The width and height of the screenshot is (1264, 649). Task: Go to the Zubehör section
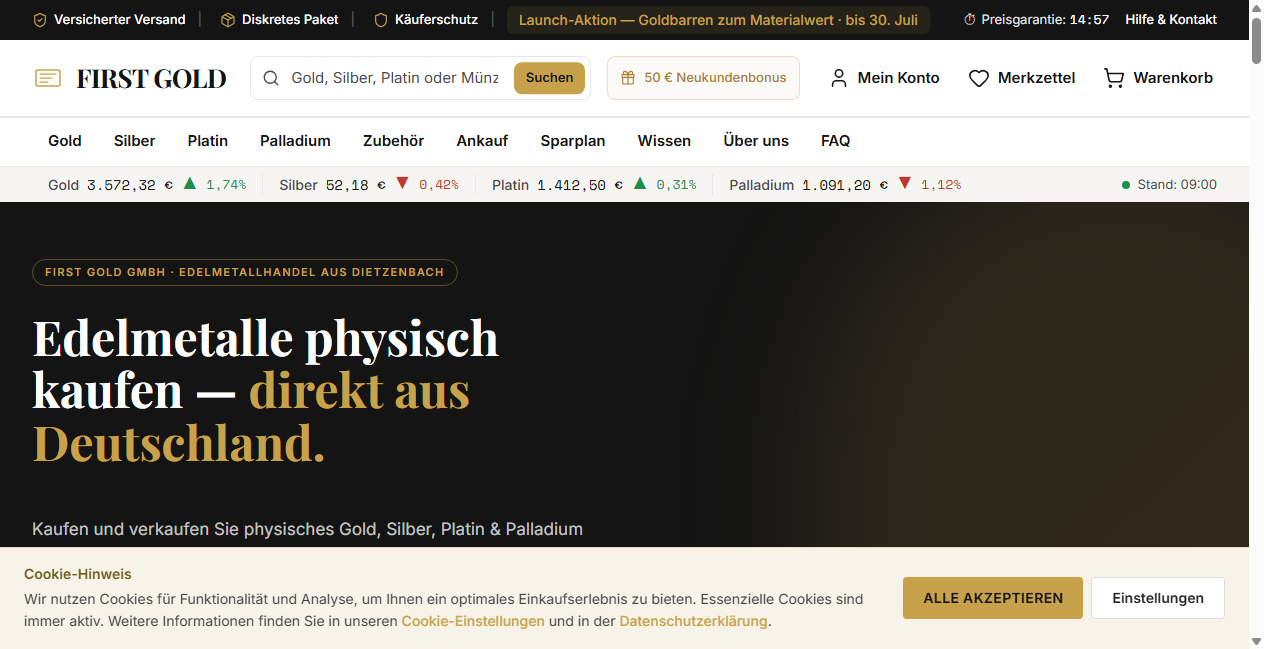coord(393,141)
